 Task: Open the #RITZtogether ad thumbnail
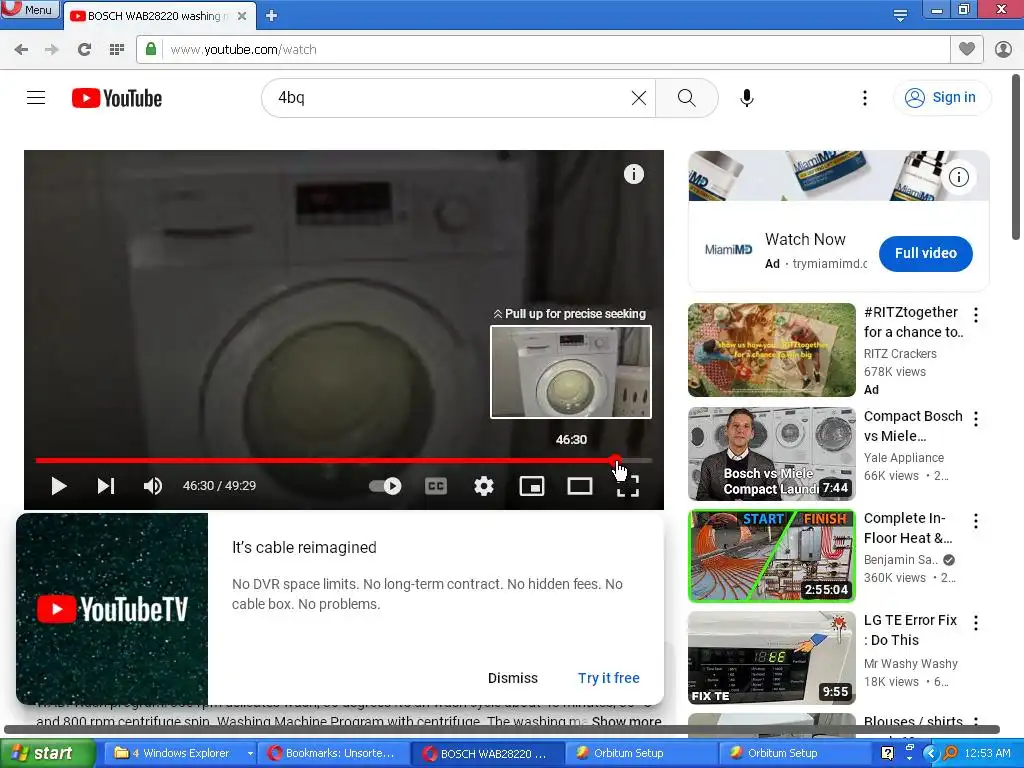click(x=771, y=349)
